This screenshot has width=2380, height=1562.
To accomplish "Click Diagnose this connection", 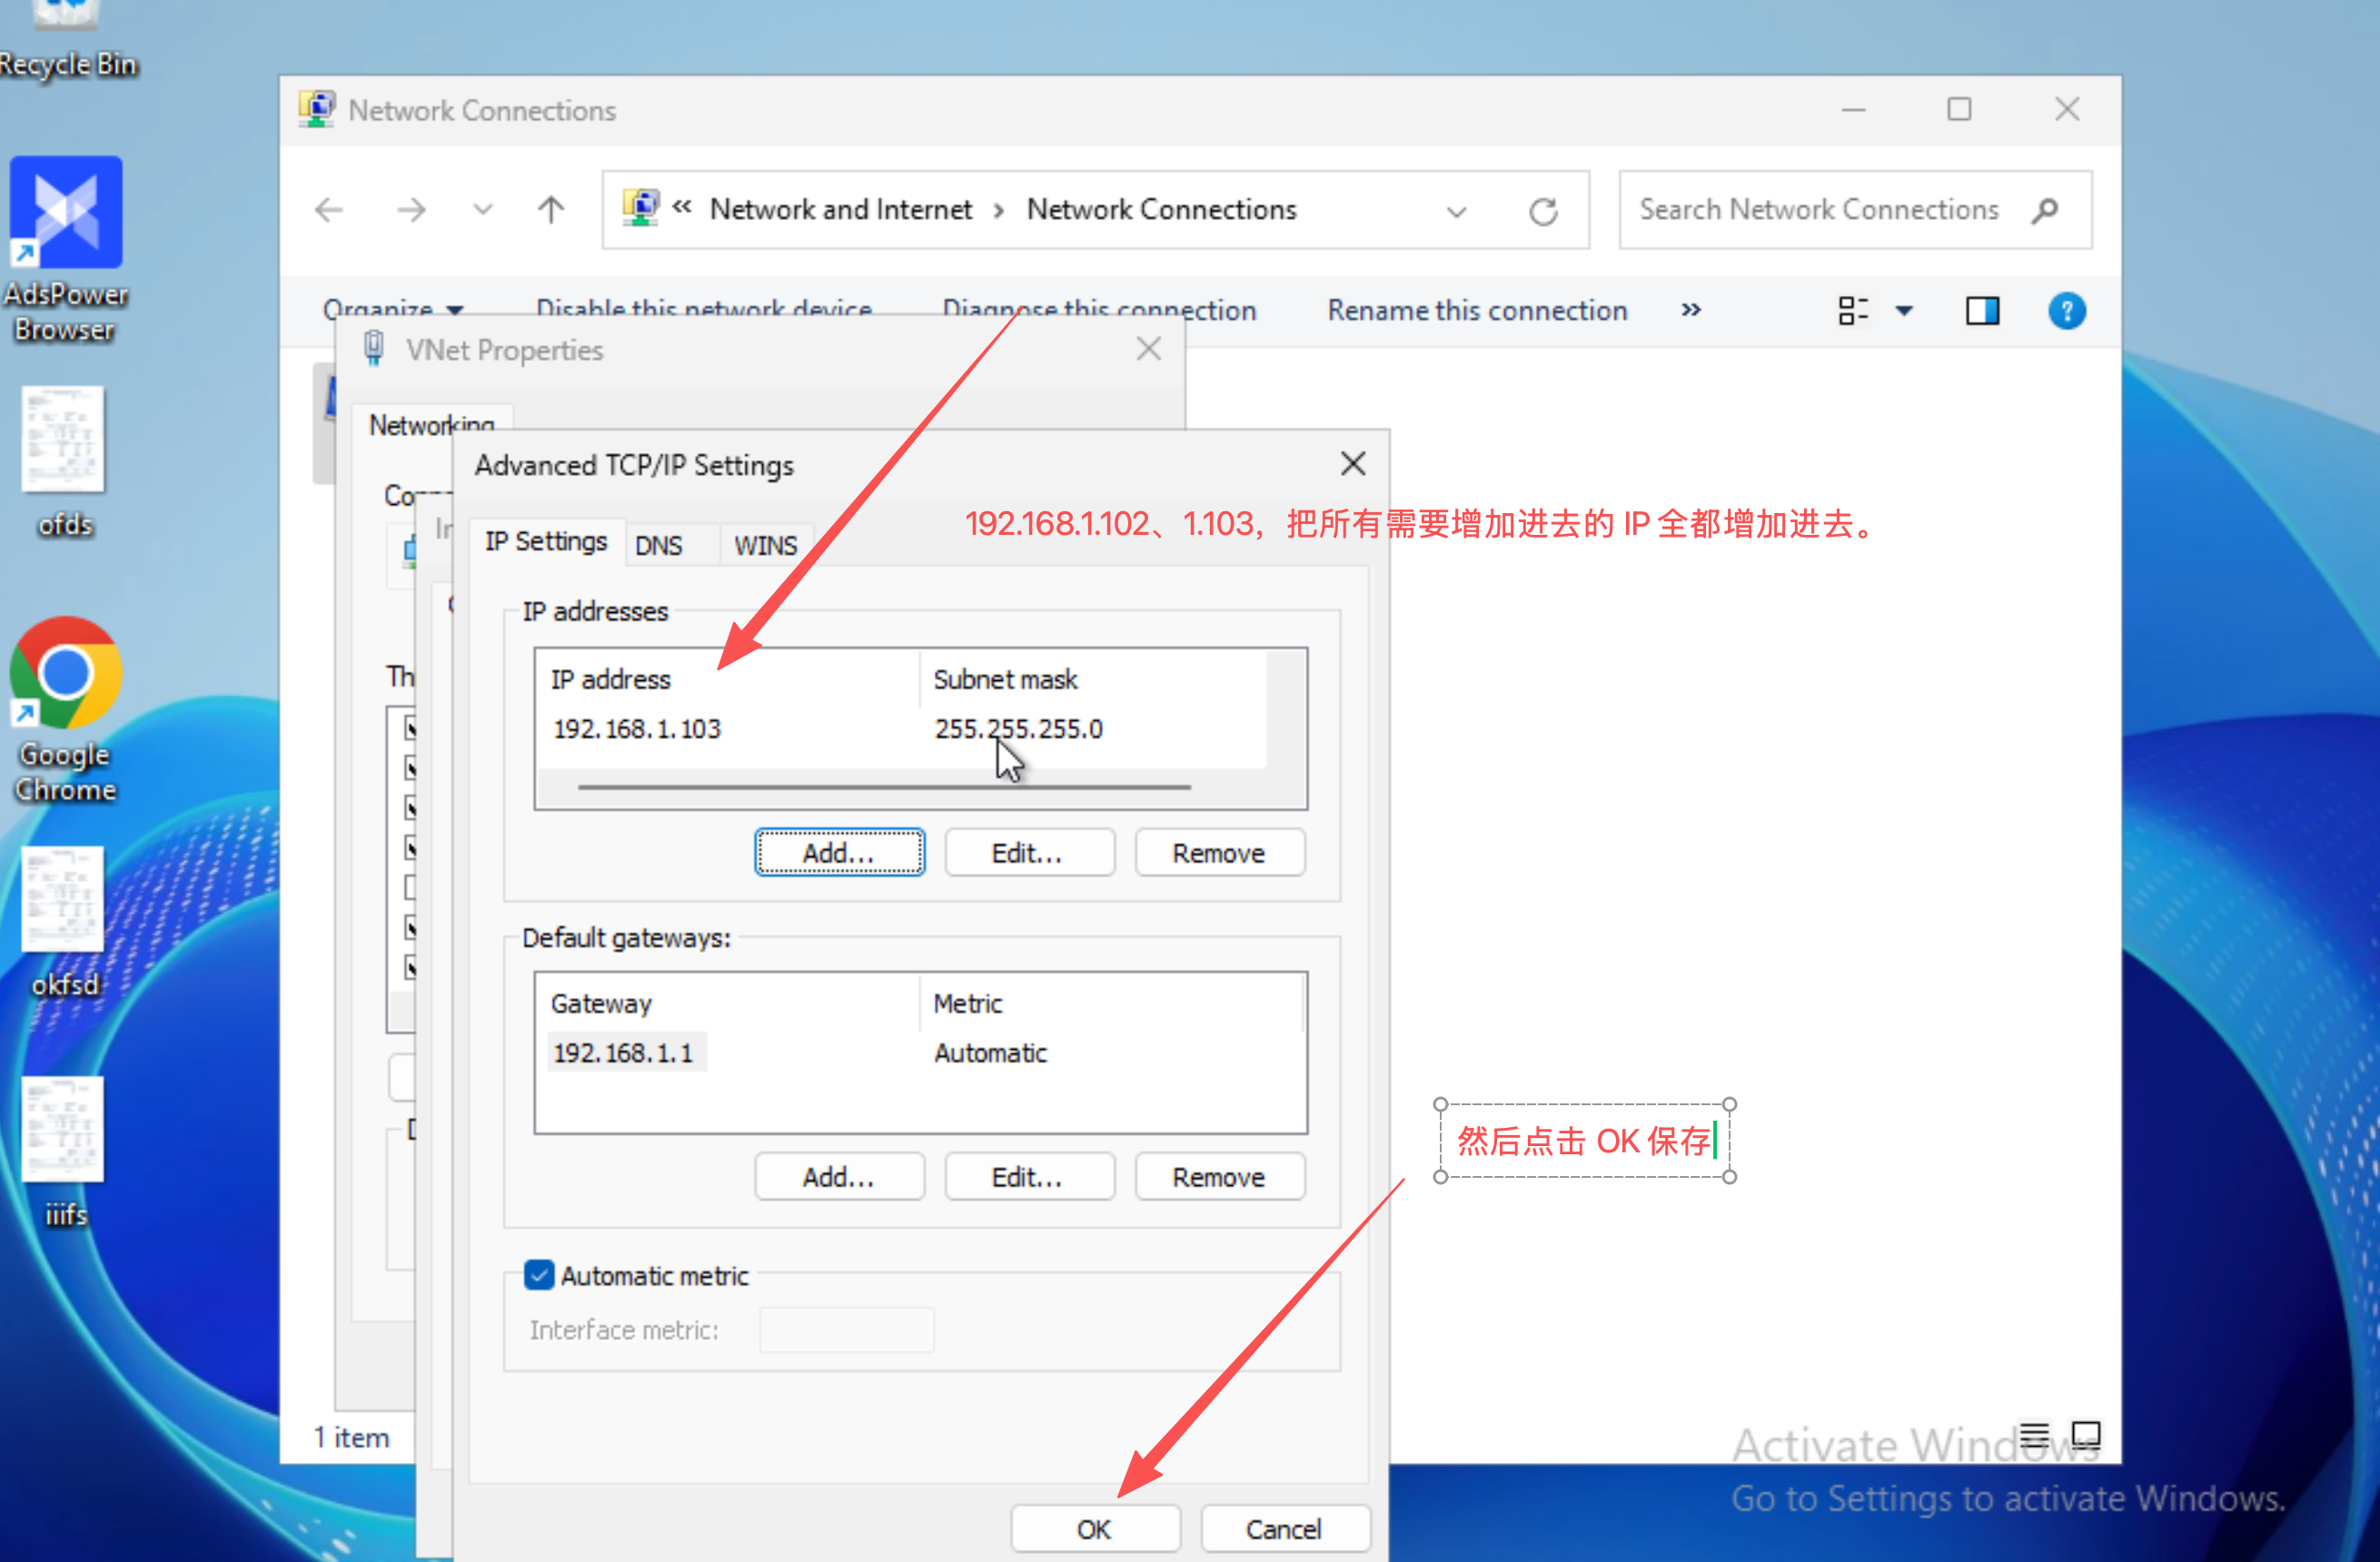I will pos(1099,311).
